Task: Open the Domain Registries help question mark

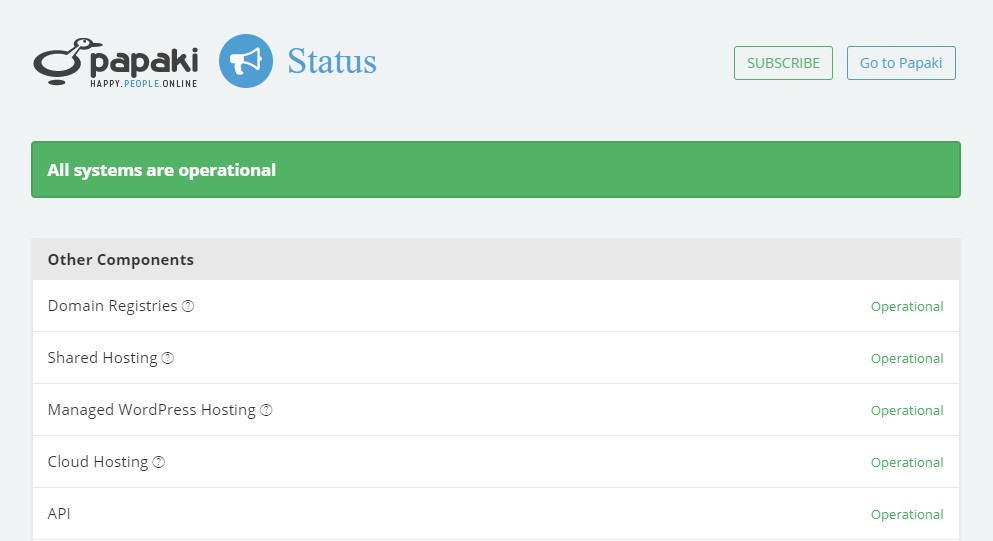Action: [x=188, y=306]
